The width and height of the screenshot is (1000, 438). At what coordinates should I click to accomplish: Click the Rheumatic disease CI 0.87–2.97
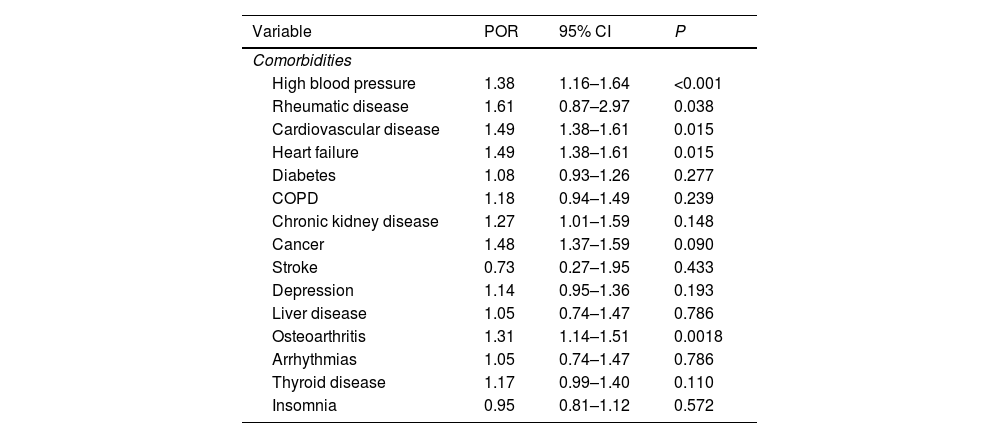click(x=594, y=106)
